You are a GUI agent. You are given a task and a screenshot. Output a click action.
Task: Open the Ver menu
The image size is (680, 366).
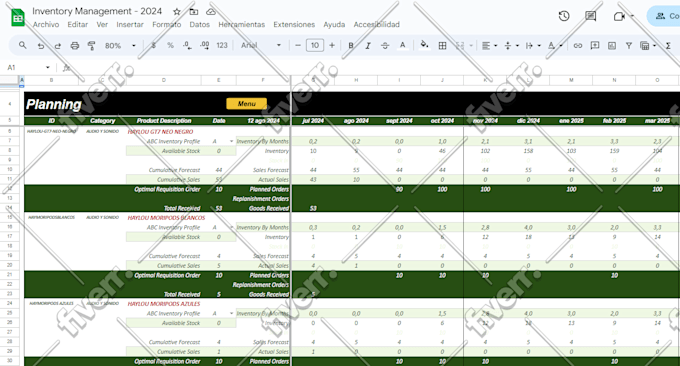[x=102, y=25]
